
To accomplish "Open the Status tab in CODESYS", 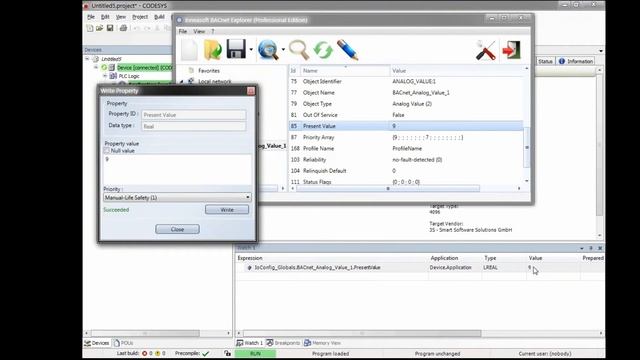I will click(x=545, y=61).
